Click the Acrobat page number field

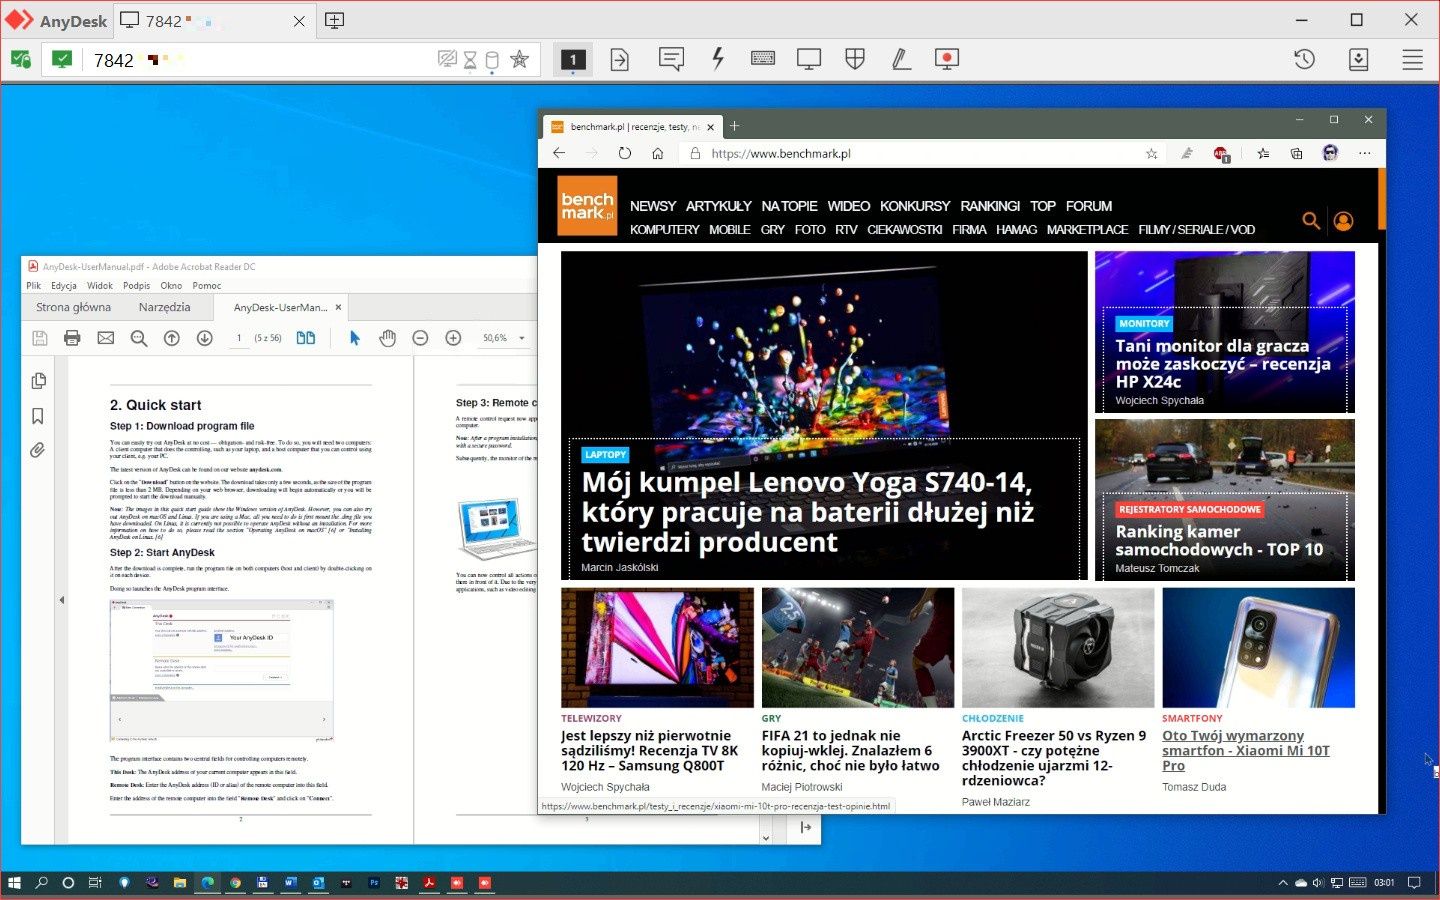pos(238,338)
